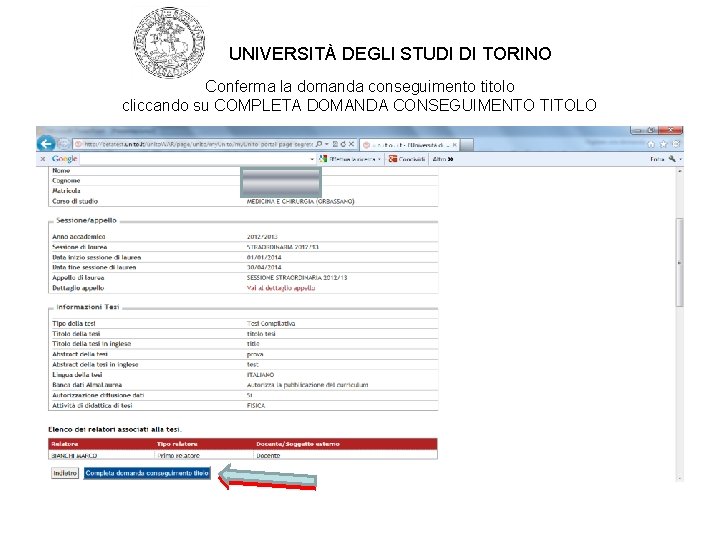Image resolution: width=720 pixels, height=540 pixels.
Task: Close the Università browser tab
Action: click(x=455, y=145)
